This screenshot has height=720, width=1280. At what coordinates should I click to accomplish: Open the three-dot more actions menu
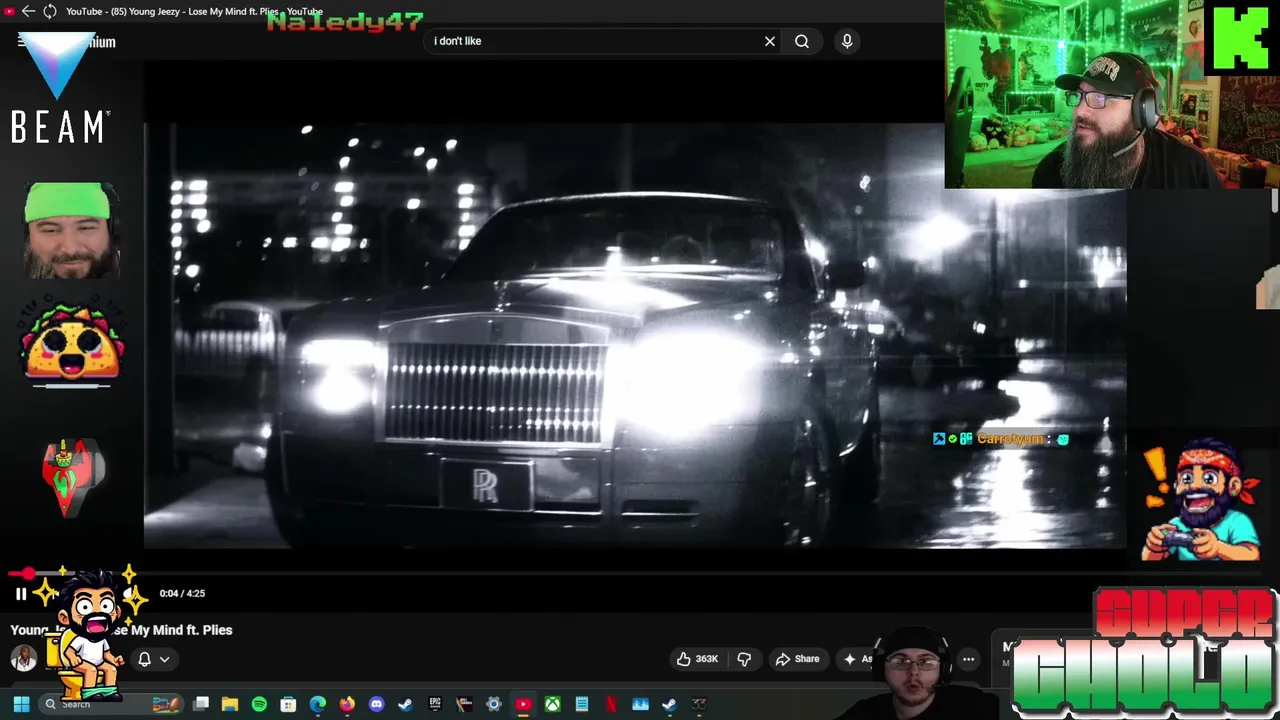(968, 659)
